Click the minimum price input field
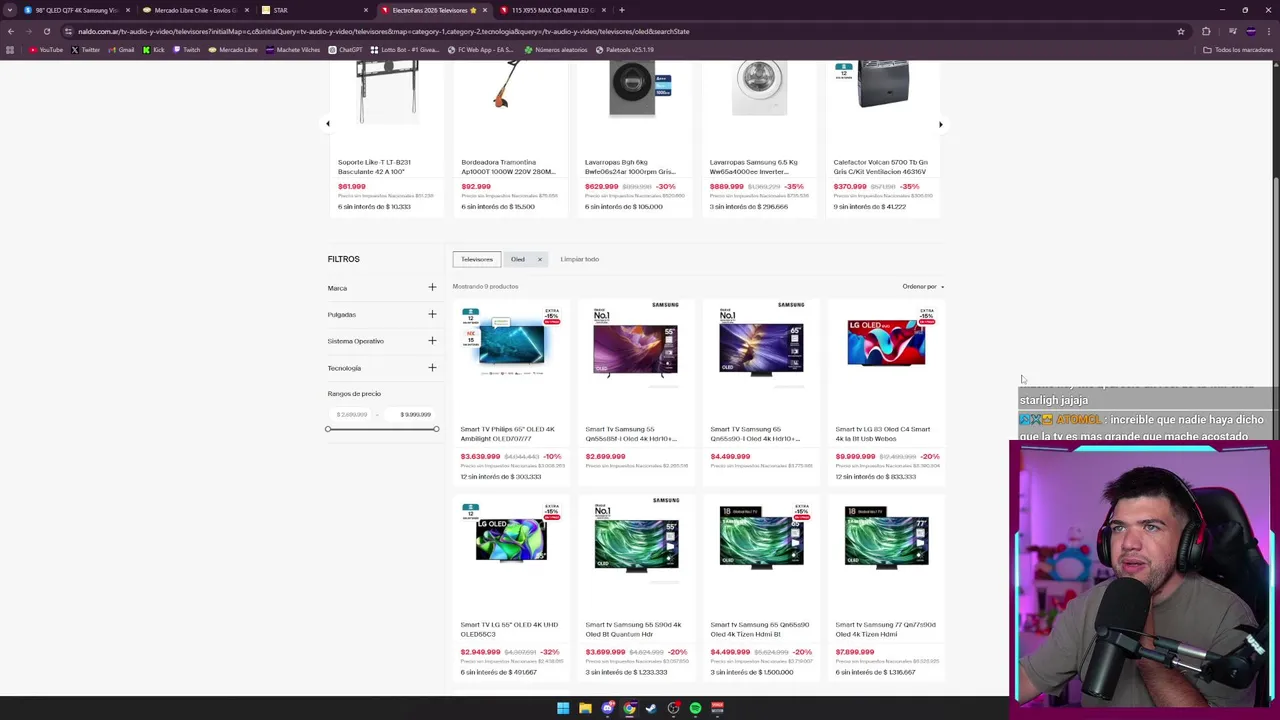This screenshot has width=1280, height=720. pyautogui.click(x=352, y=415)
